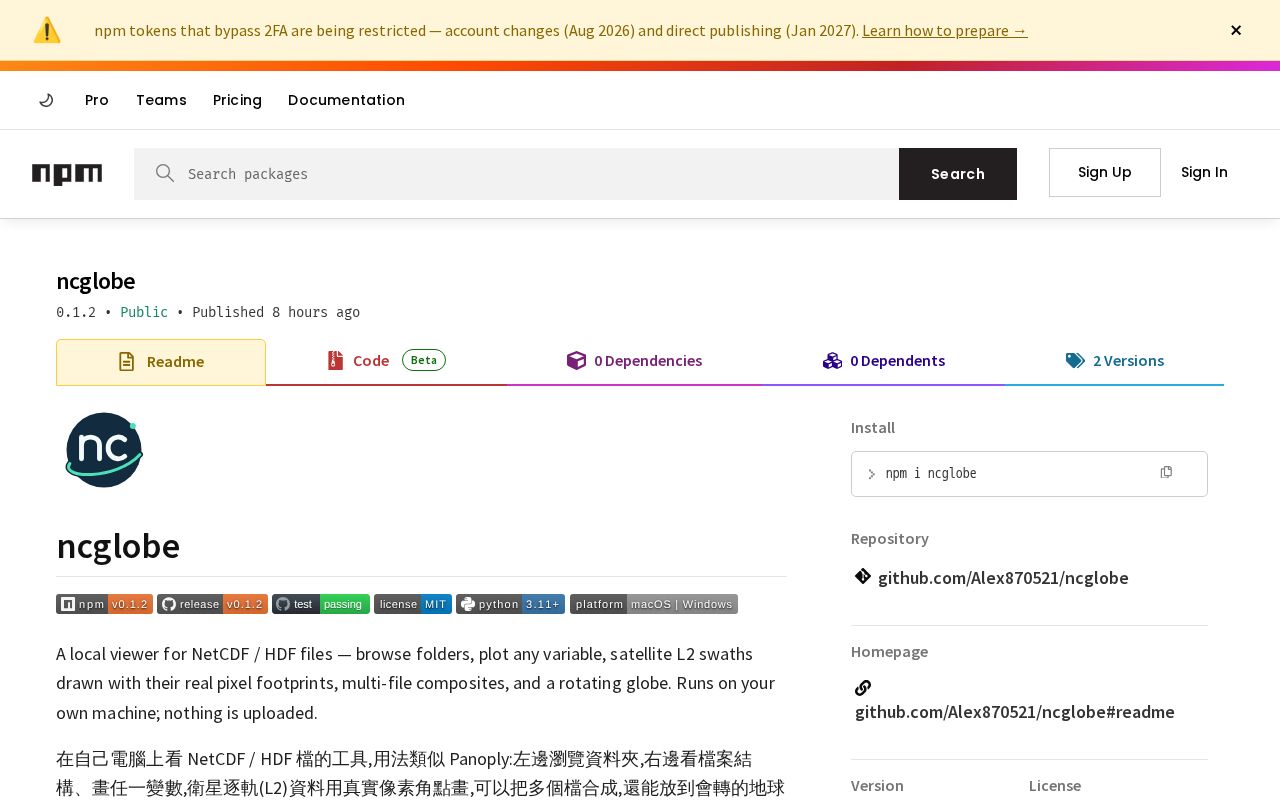1280x800 pixels.
Task: Click the warning triangle icon in banner
Action: pyautogui.click(x=47, y=30)
